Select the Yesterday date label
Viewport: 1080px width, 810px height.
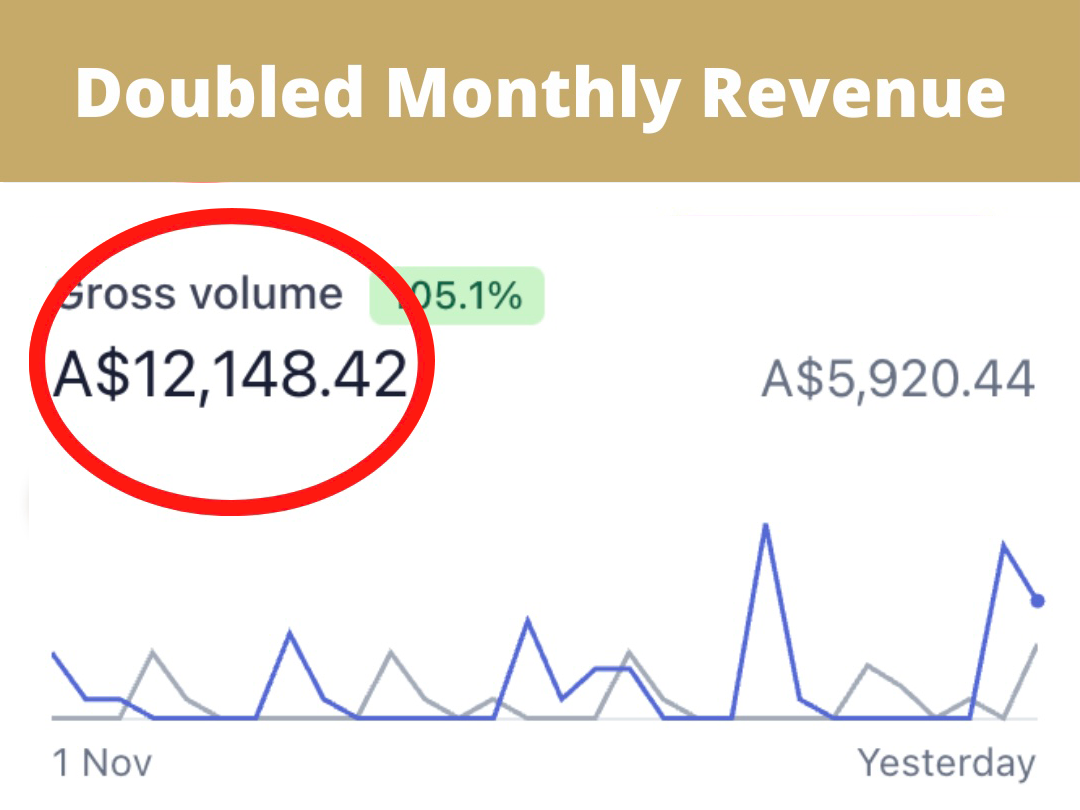coord(946,763)
